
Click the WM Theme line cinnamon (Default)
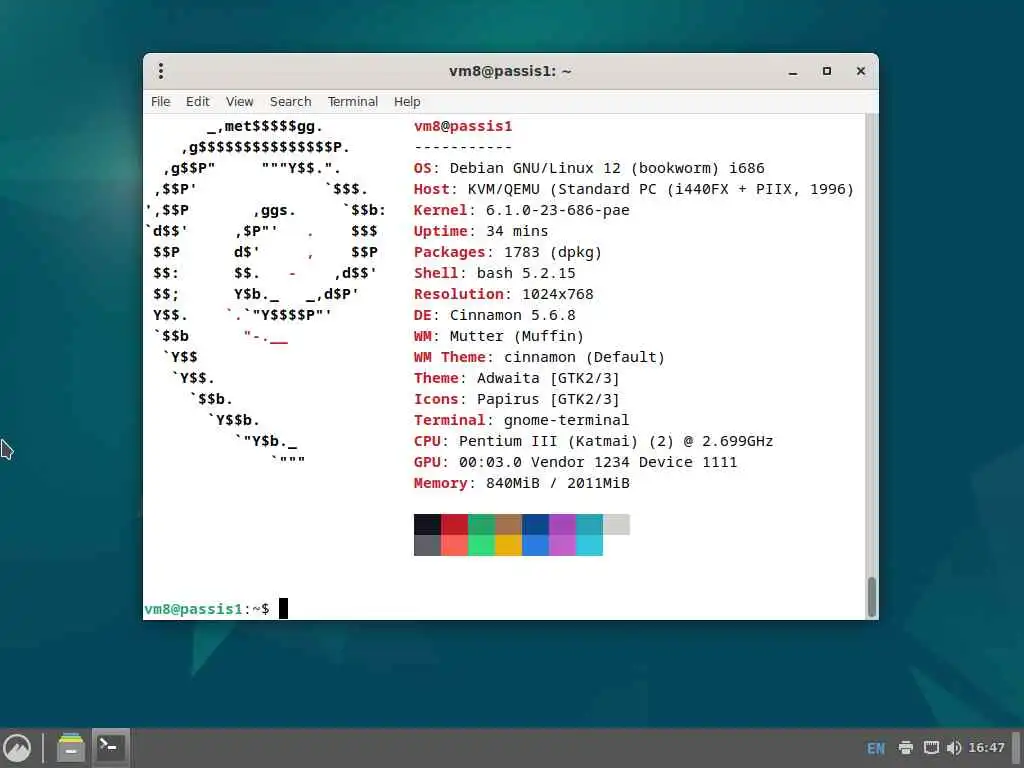click(539, 357)
